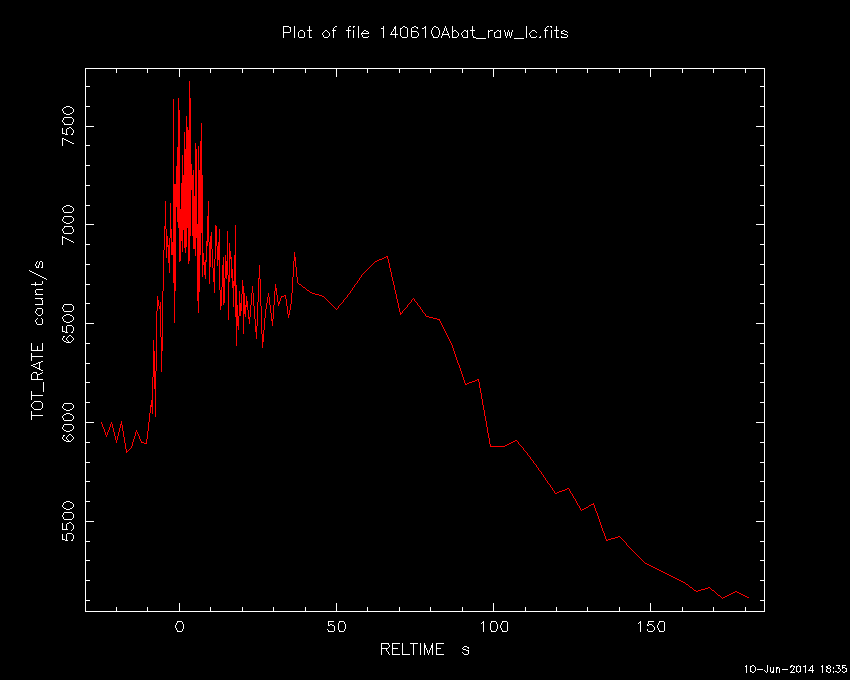Click the y-axis tick label '7500'

point(68,126)
